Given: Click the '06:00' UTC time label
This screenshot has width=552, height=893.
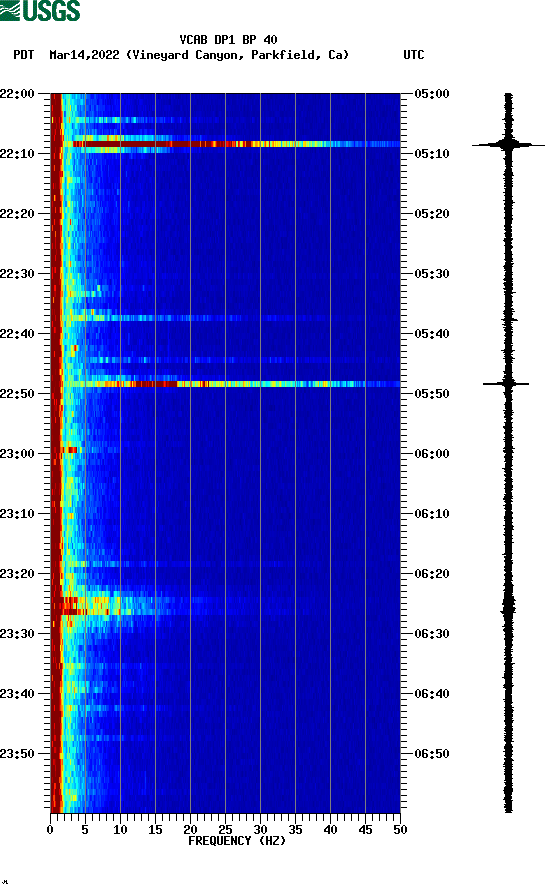Looking at the screenshot, I should tap(432, 453).
